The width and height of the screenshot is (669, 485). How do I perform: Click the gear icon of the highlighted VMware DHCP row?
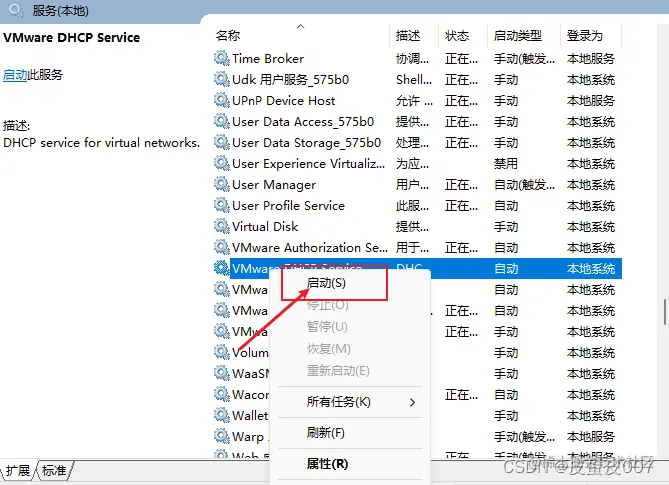tap(221, 268)
